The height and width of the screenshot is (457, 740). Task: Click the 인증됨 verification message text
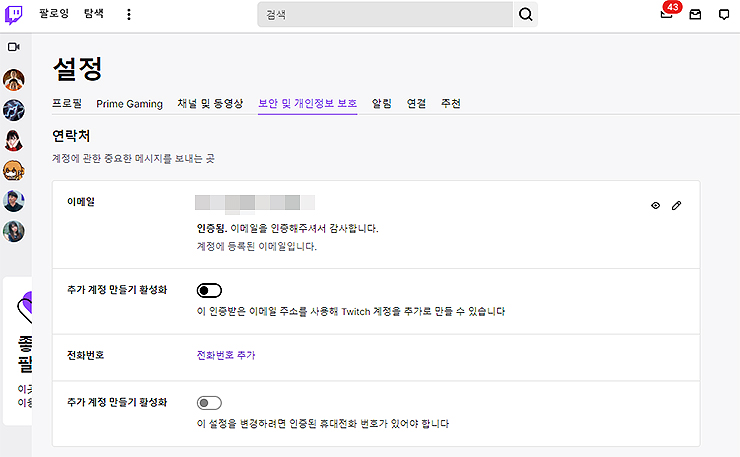tap(287, 228)
